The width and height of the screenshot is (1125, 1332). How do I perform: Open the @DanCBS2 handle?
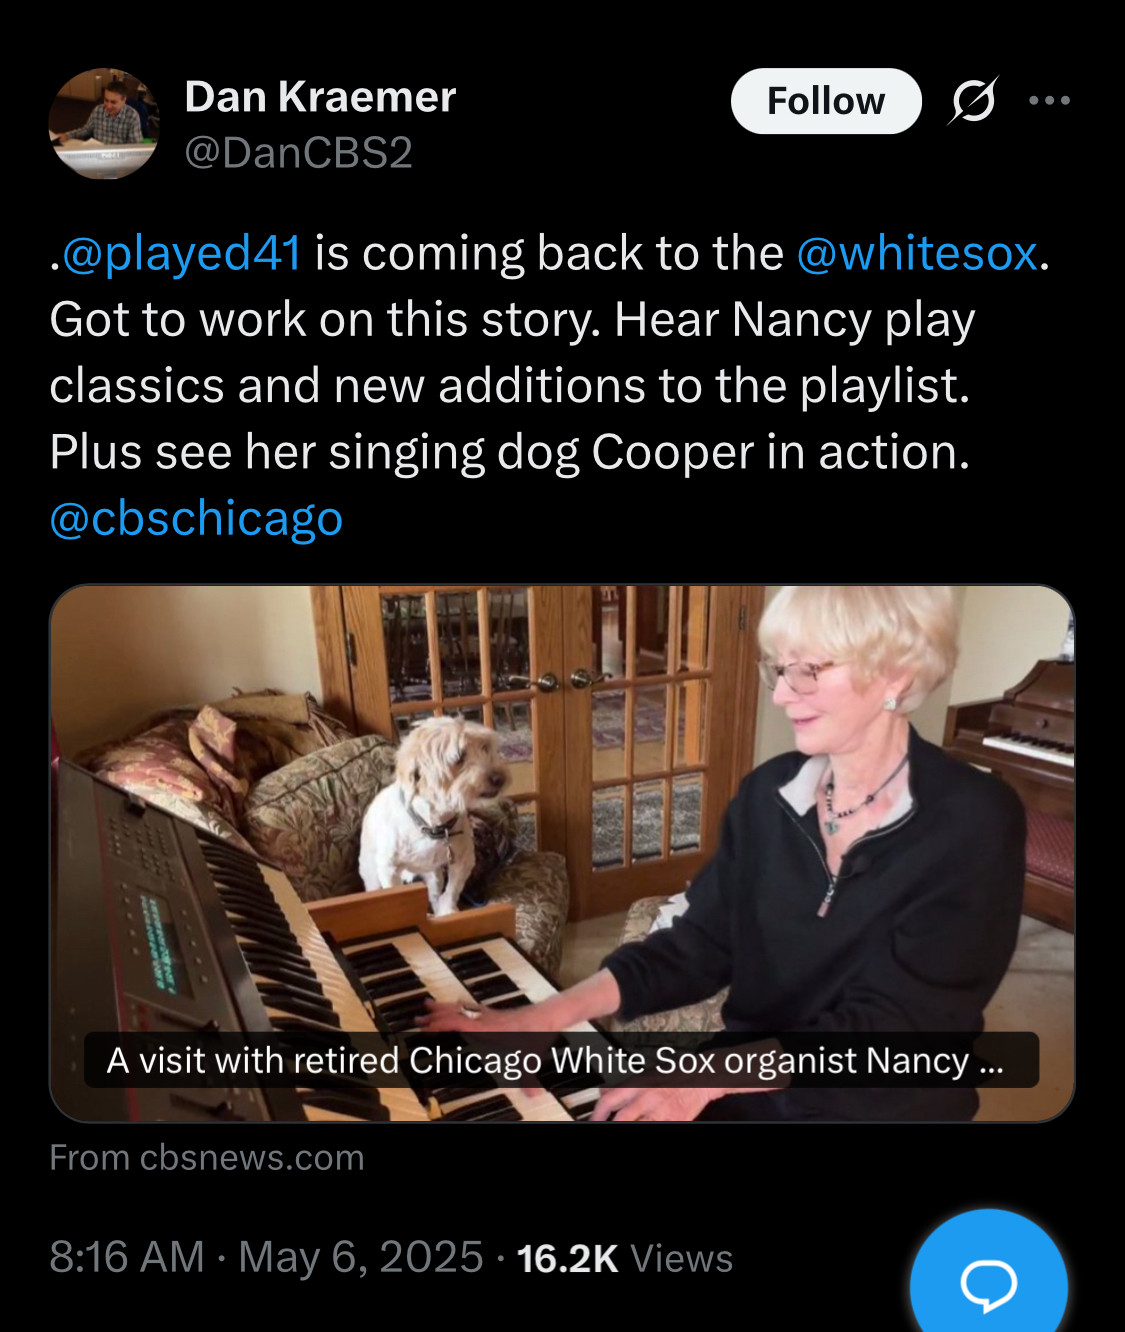pyautogui.click(x=299, y=153)
